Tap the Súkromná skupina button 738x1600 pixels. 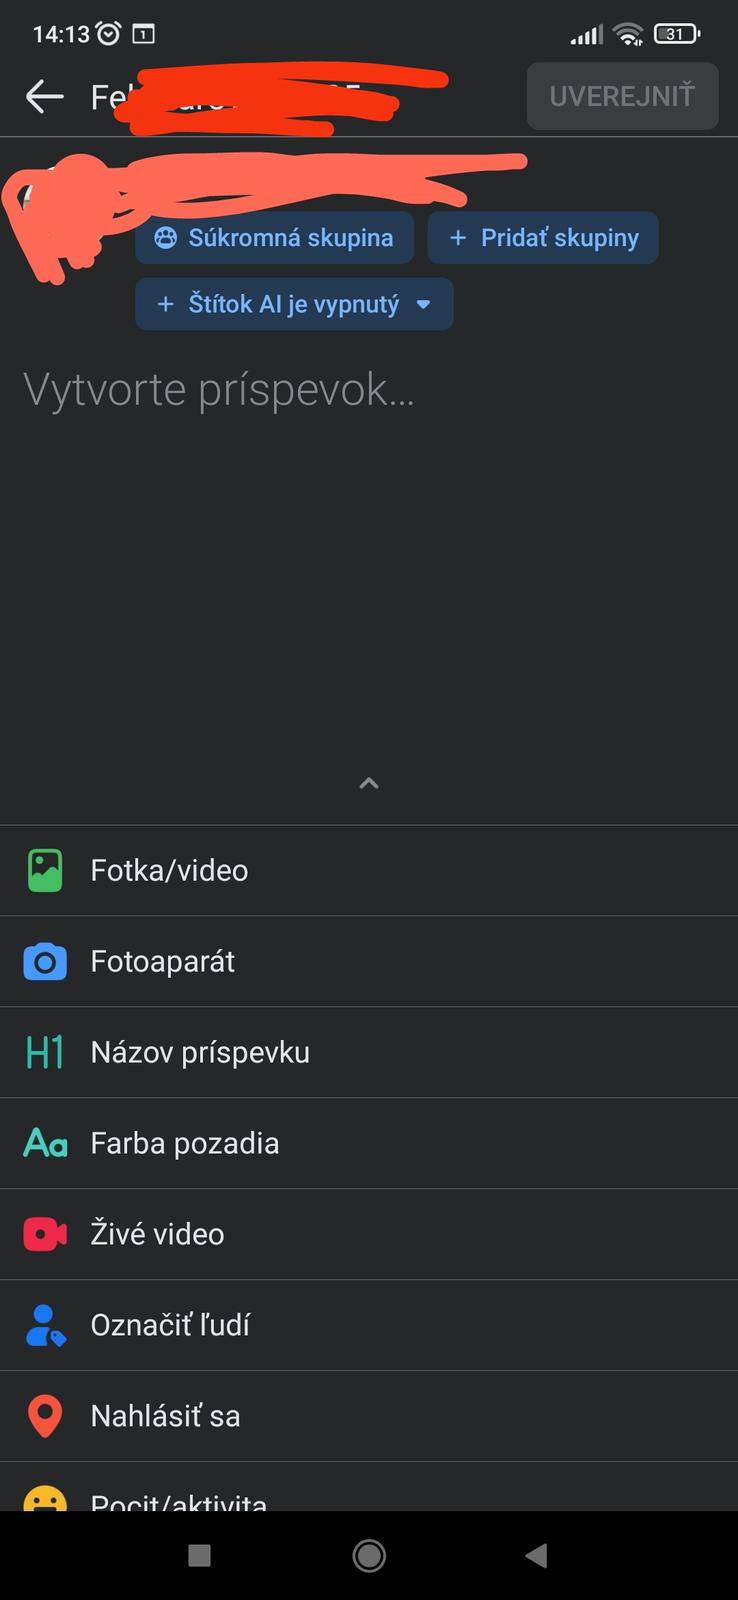pos(274,238)
